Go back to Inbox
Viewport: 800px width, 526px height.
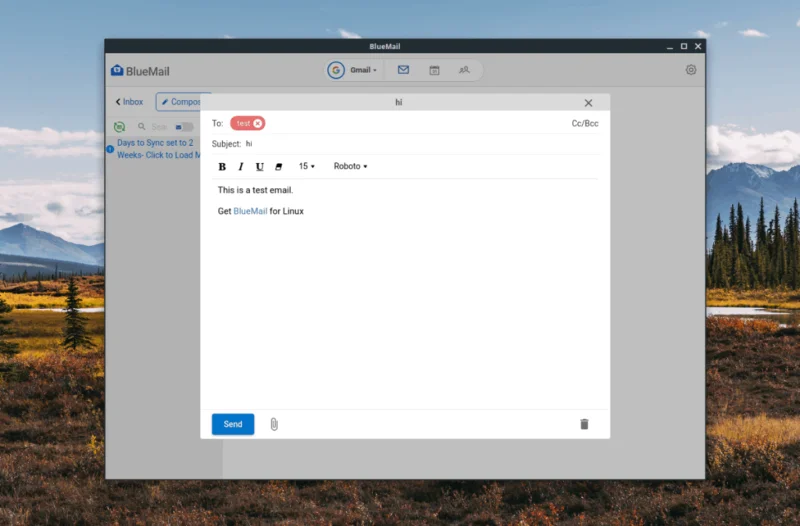(129, 102)
